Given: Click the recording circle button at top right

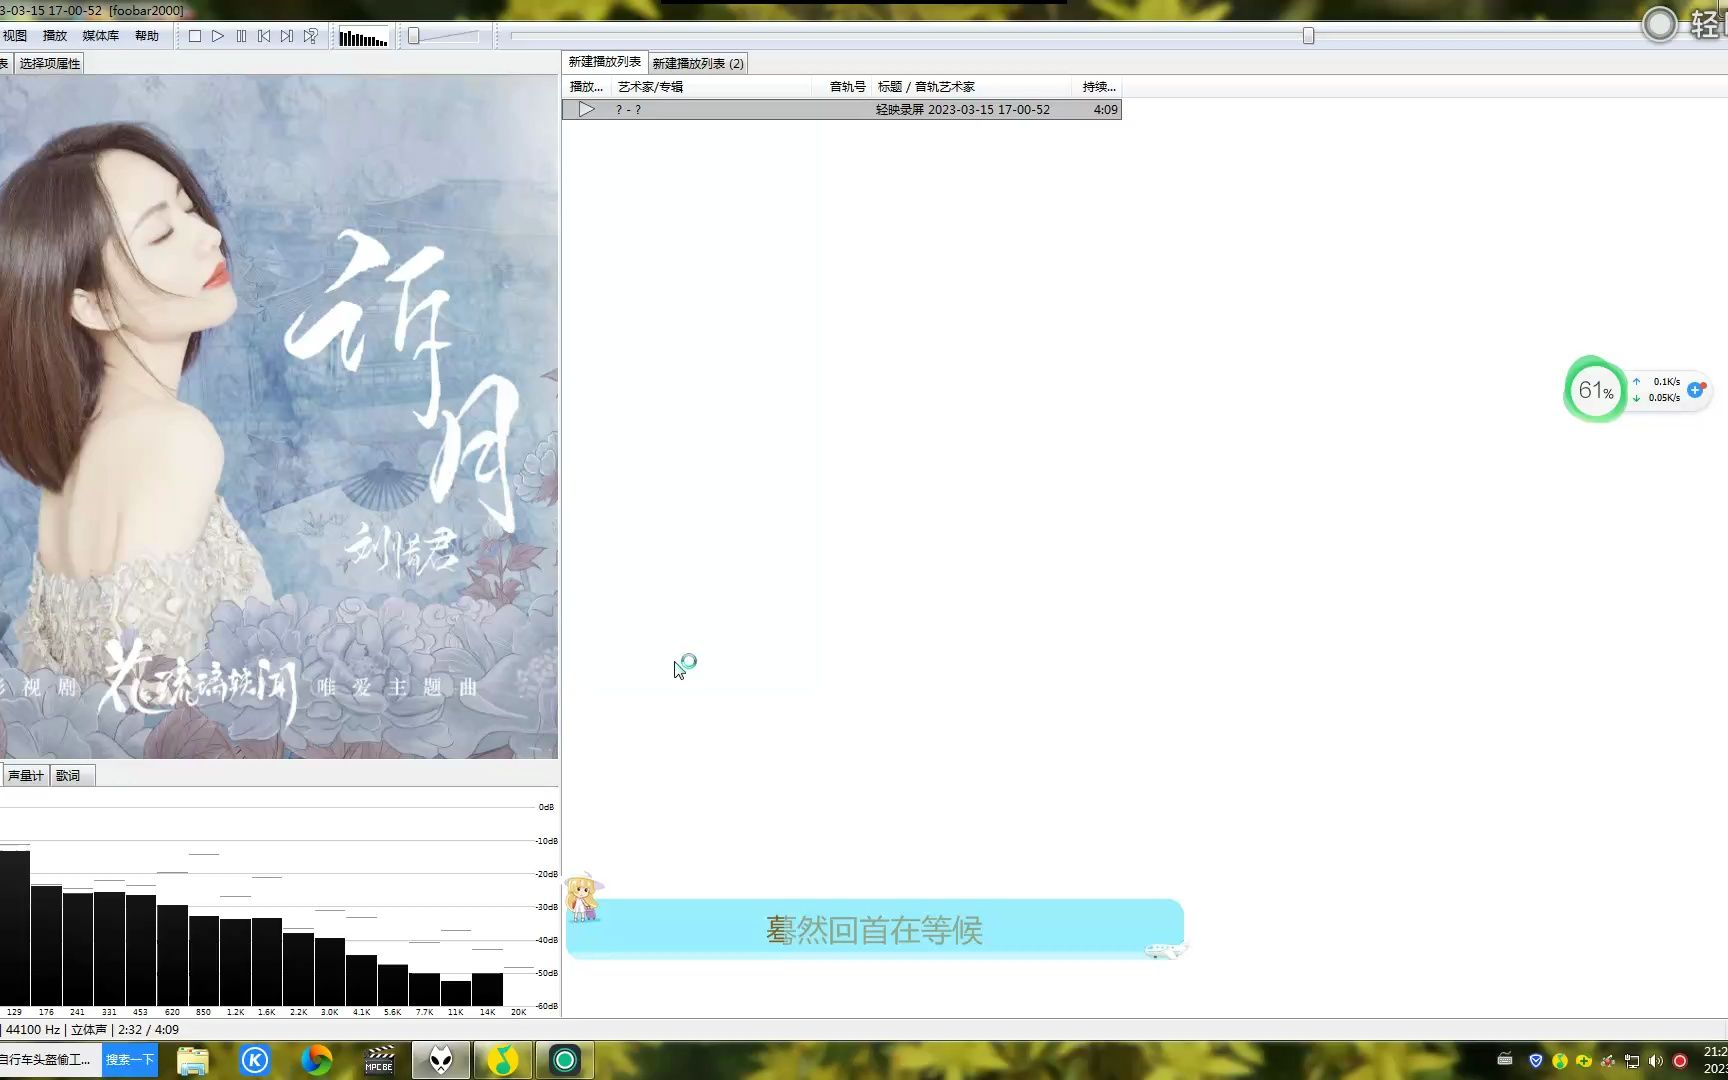Looking at the screenshot, I should tap(1660, 24).
